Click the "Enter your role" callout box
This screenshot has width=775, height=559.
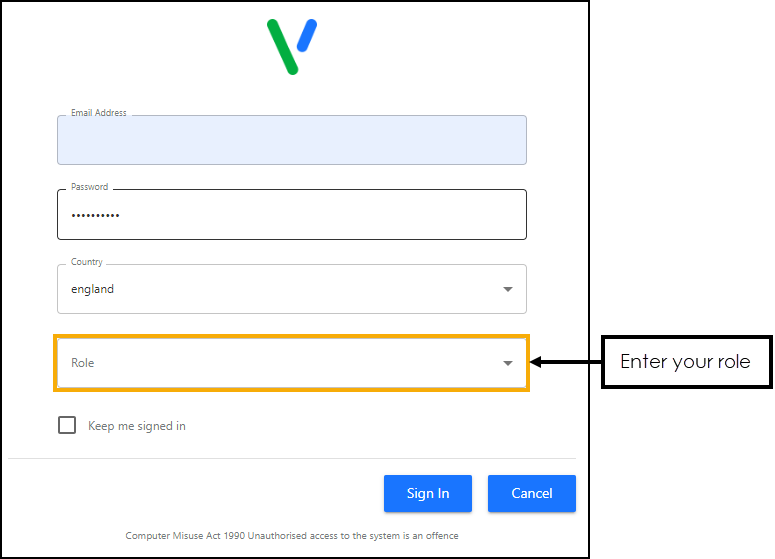(685, 361)
